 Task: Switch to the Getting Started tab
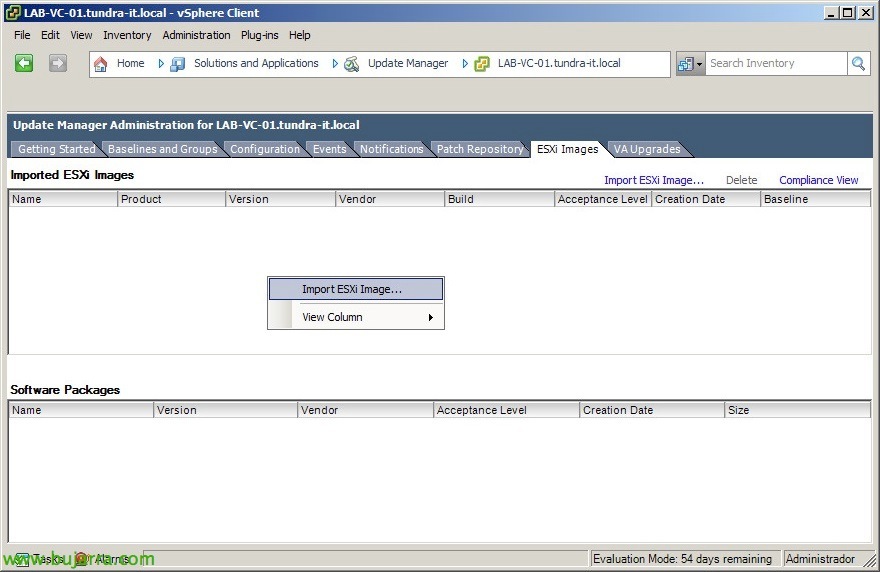tap(57, 149)
